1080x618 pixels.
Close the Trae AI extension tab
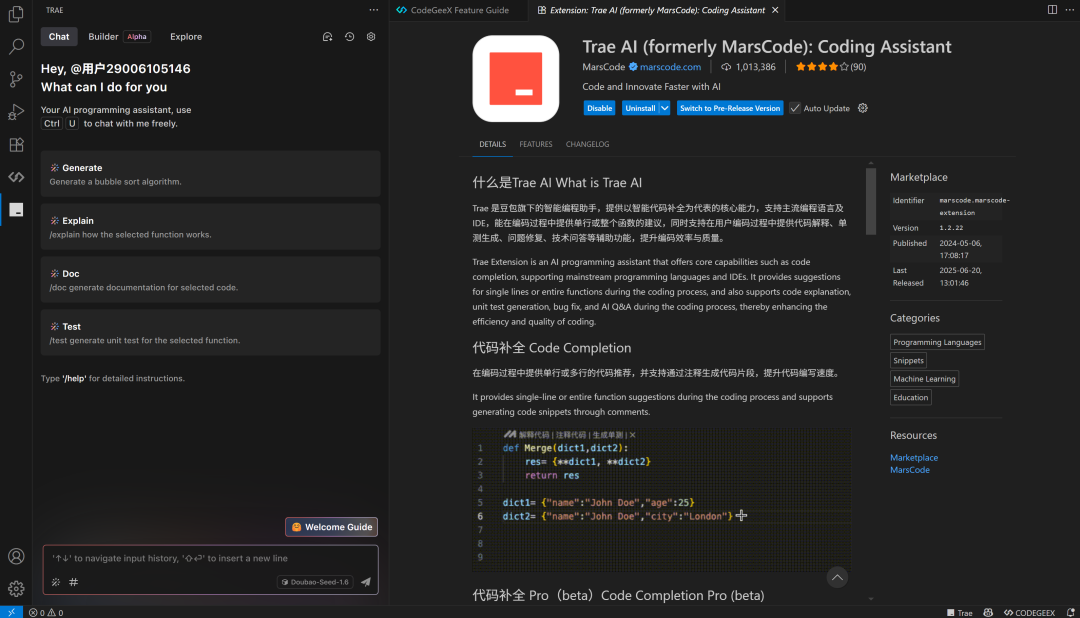[775, 10]
